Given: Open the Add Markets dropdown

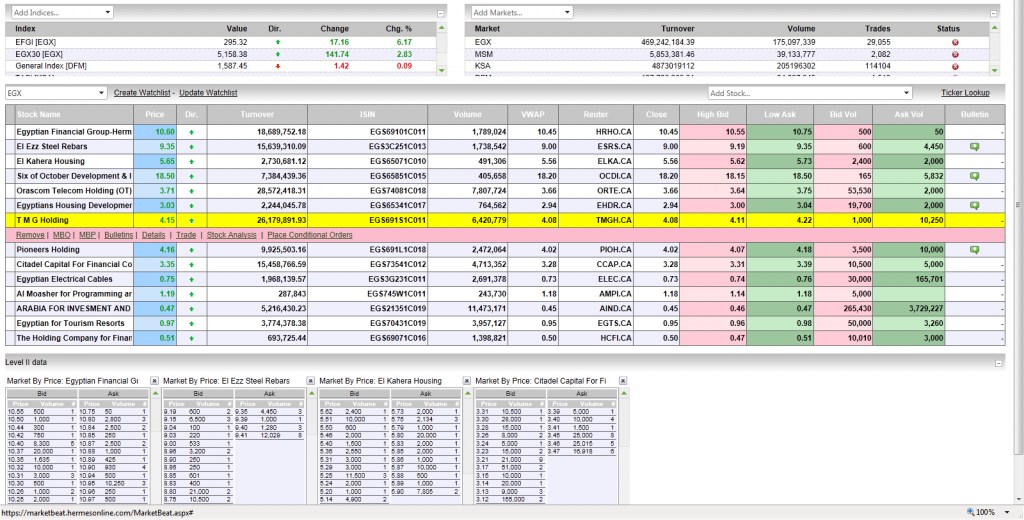Looking at the screenshot, I should (x=522, y=12).
